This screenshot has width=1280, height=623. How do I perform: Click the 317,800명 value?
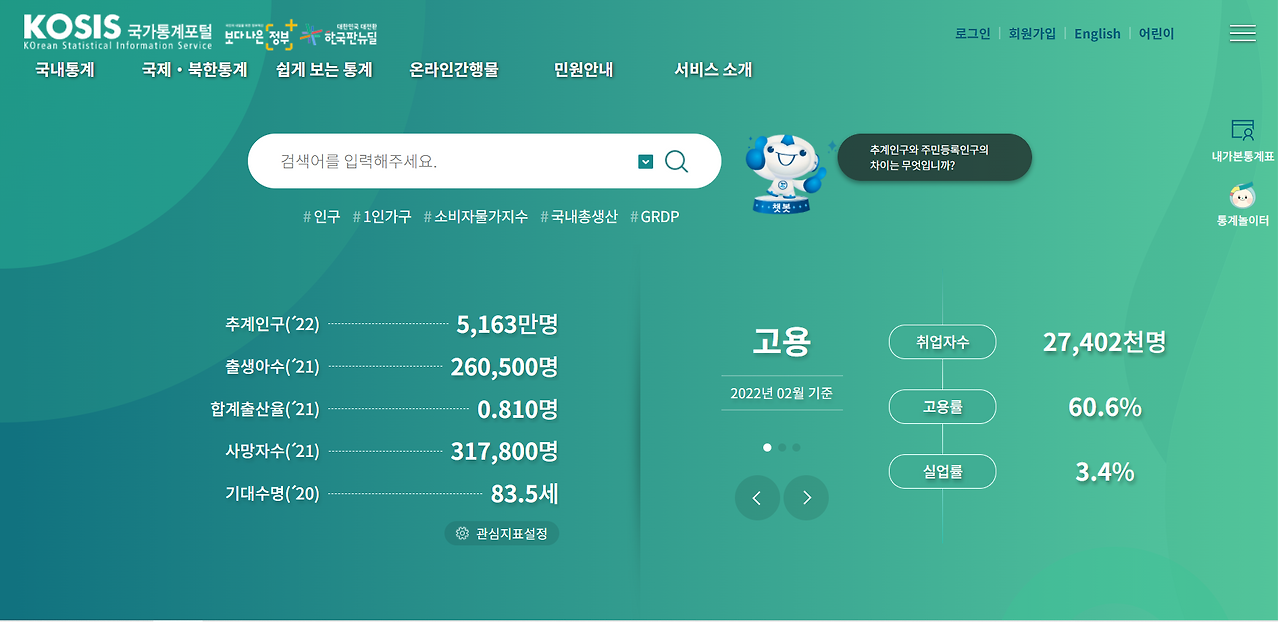504,451
